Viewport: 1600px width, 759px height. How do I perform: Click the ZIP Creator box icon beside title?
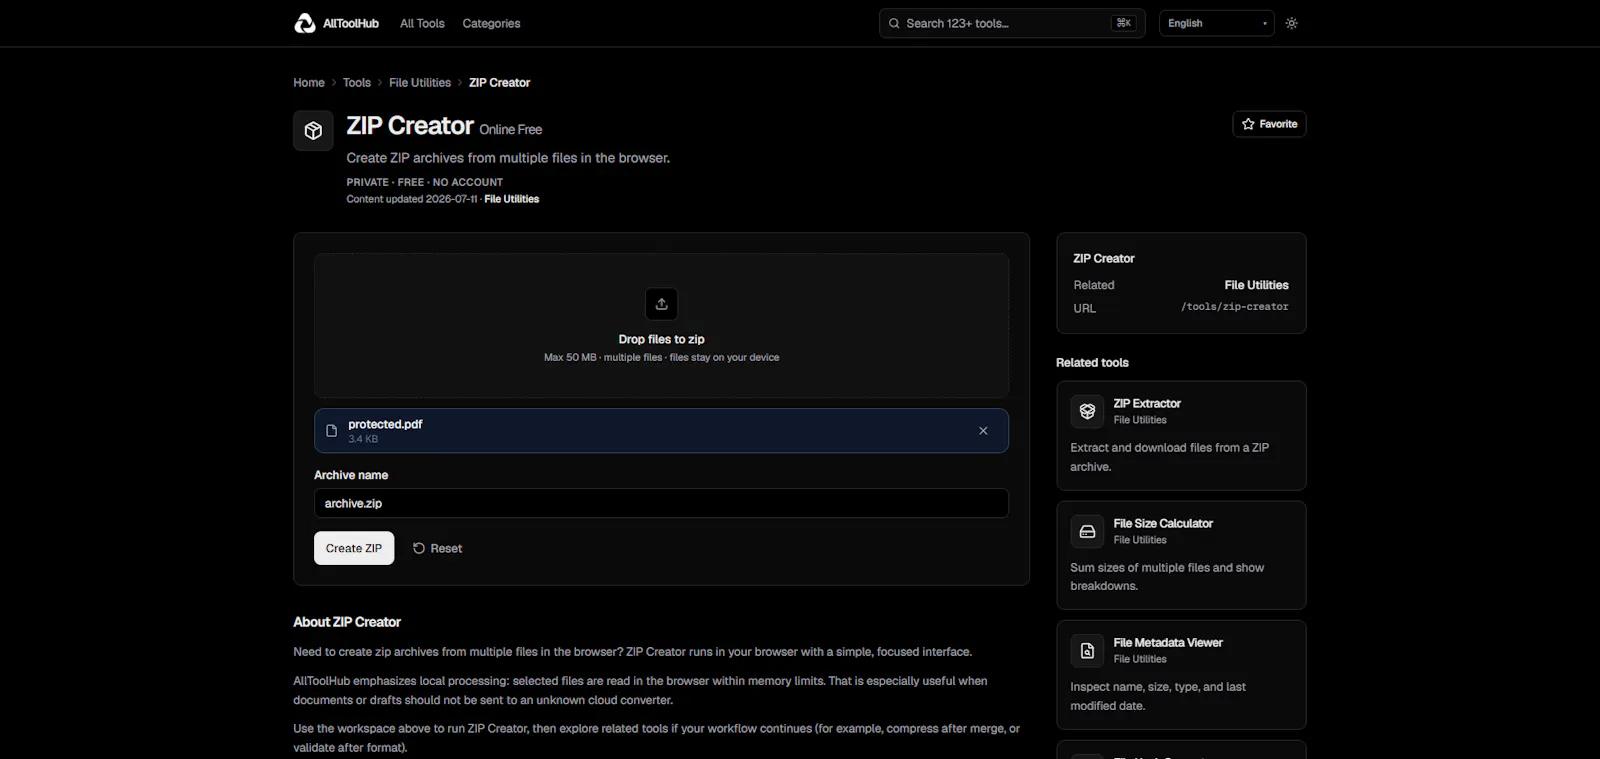[313, 131]
